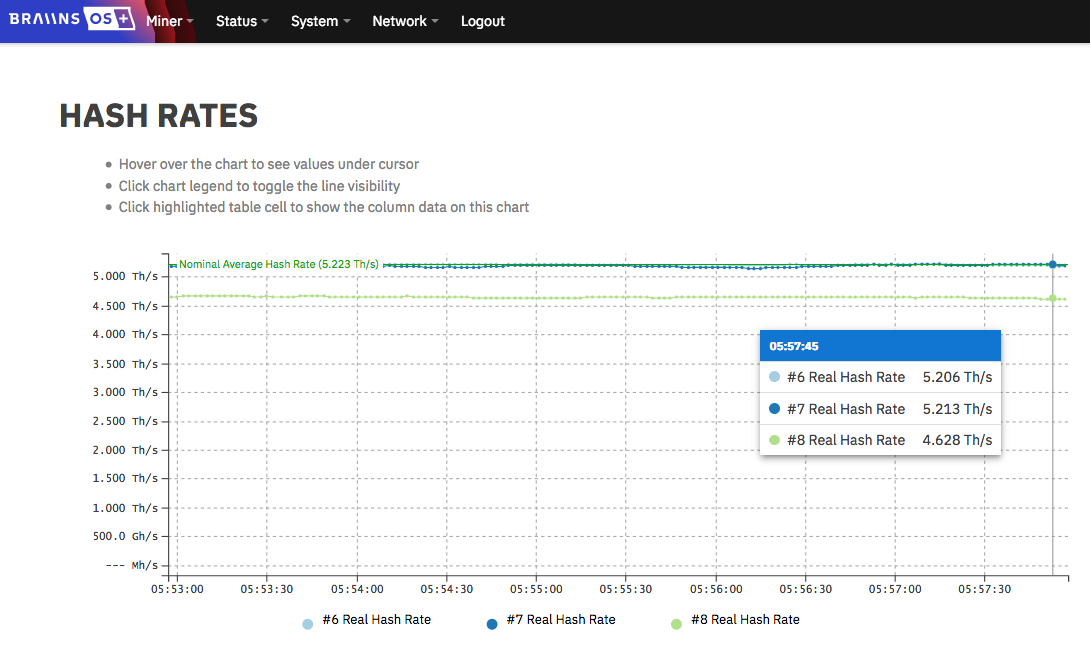
Task: Click the tooltip's #8 green dot
Action: click(775, 440)
